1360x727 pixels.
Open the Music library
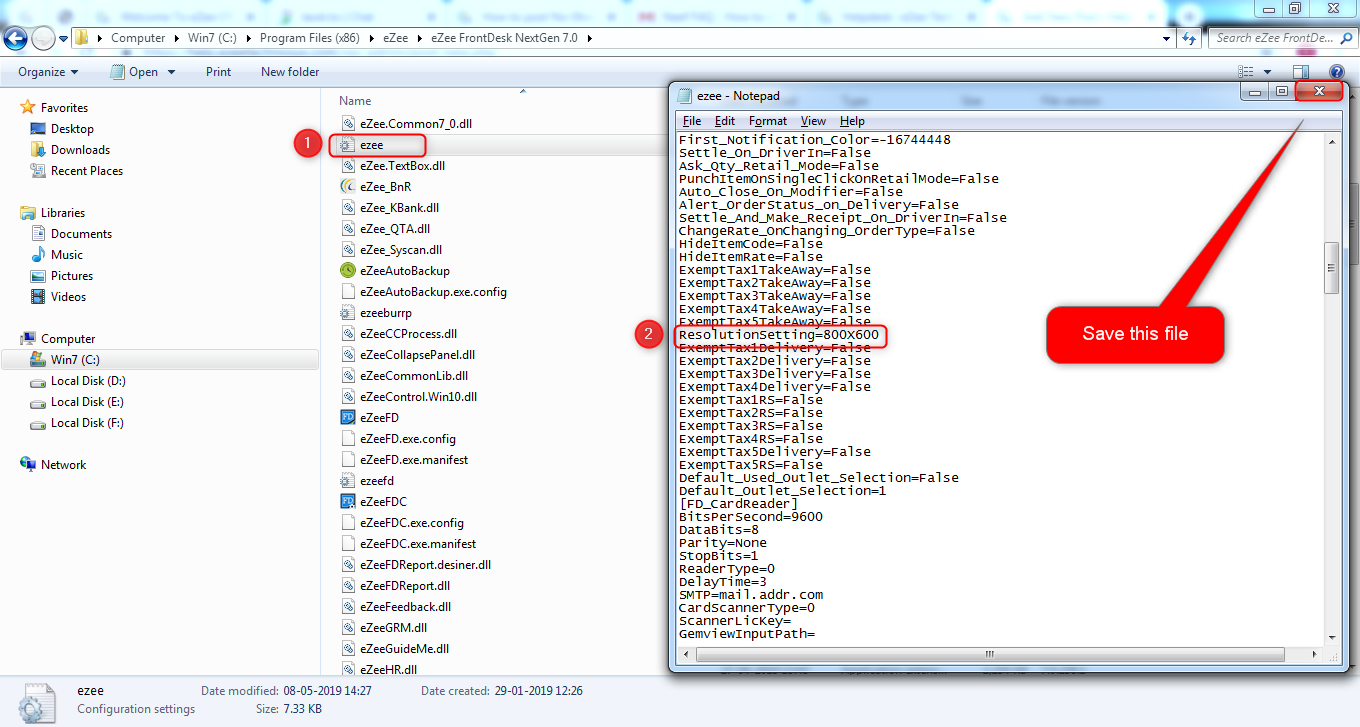(x=67, y=255)
